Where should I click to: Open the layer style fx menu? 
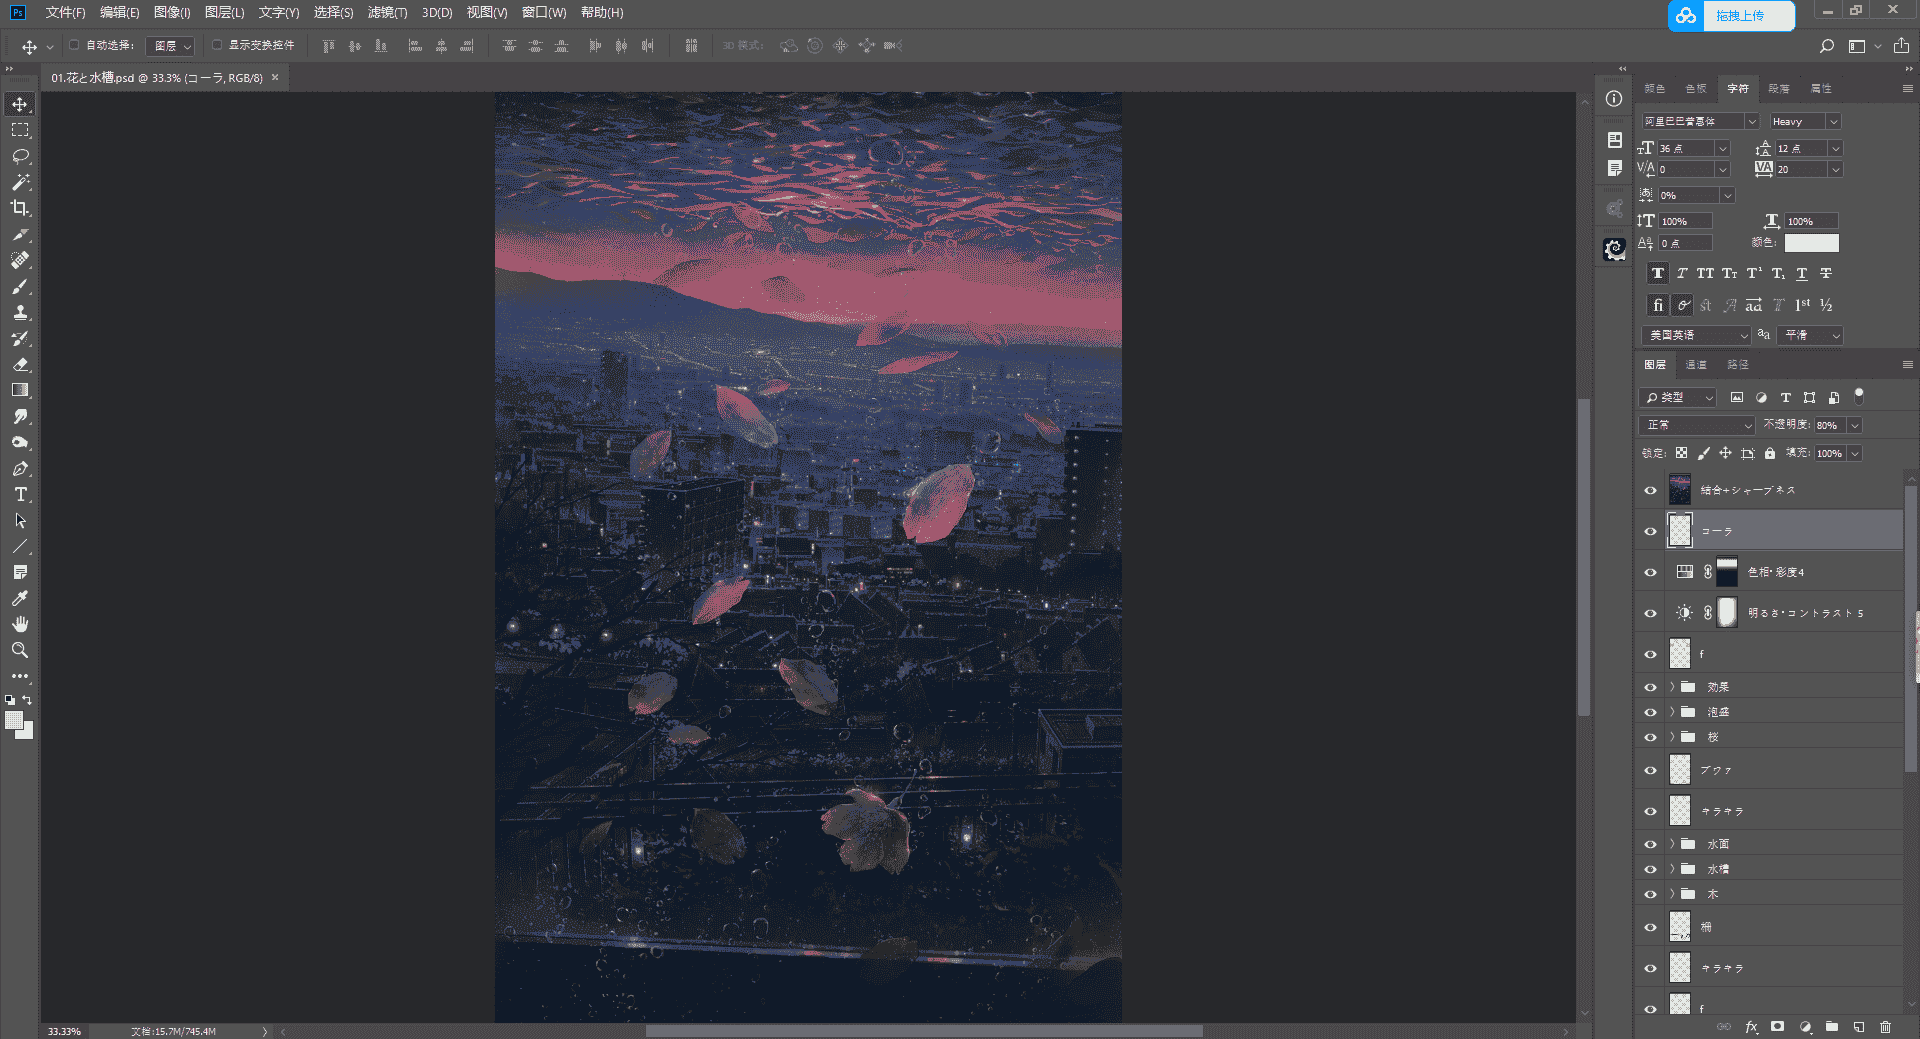[1751, 1026]
